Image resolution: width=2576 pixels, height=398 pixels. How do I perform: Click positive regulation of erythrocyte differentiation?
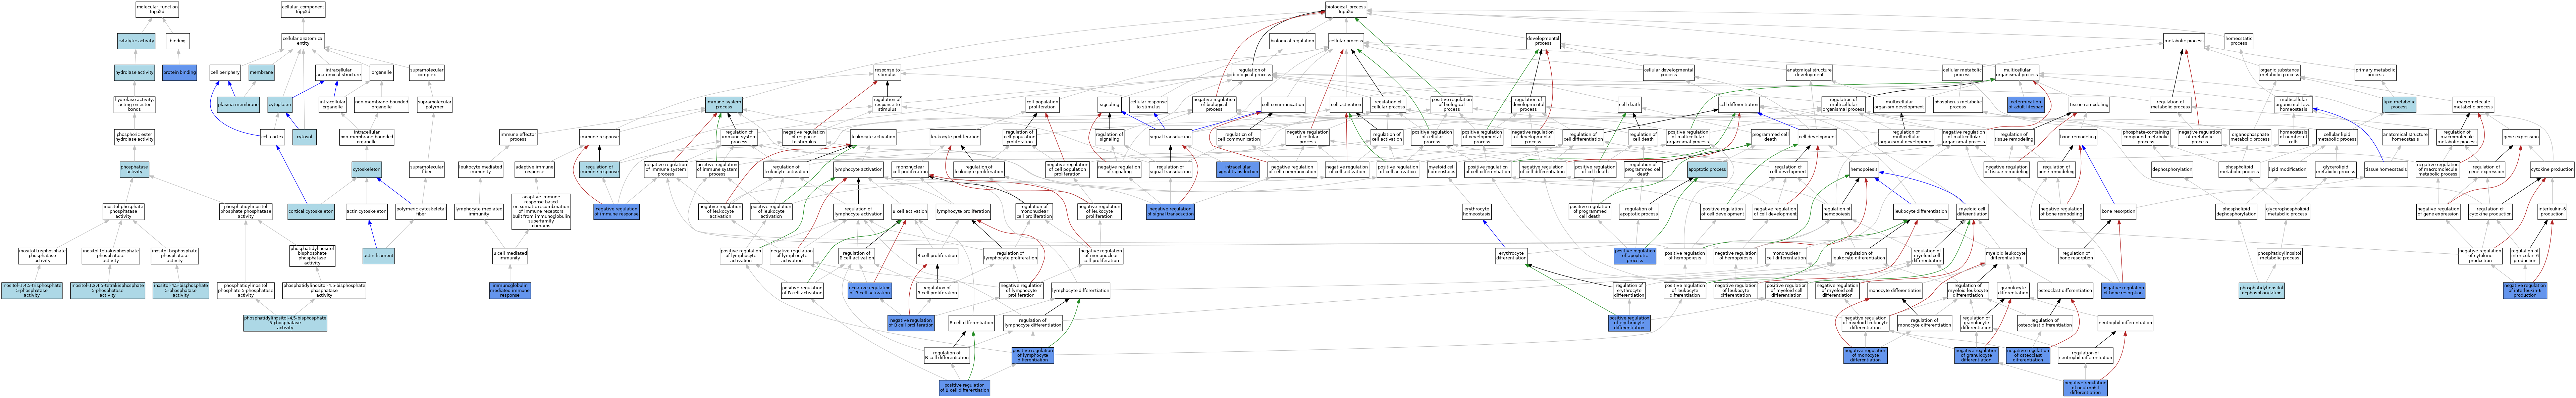point(1629,323)
